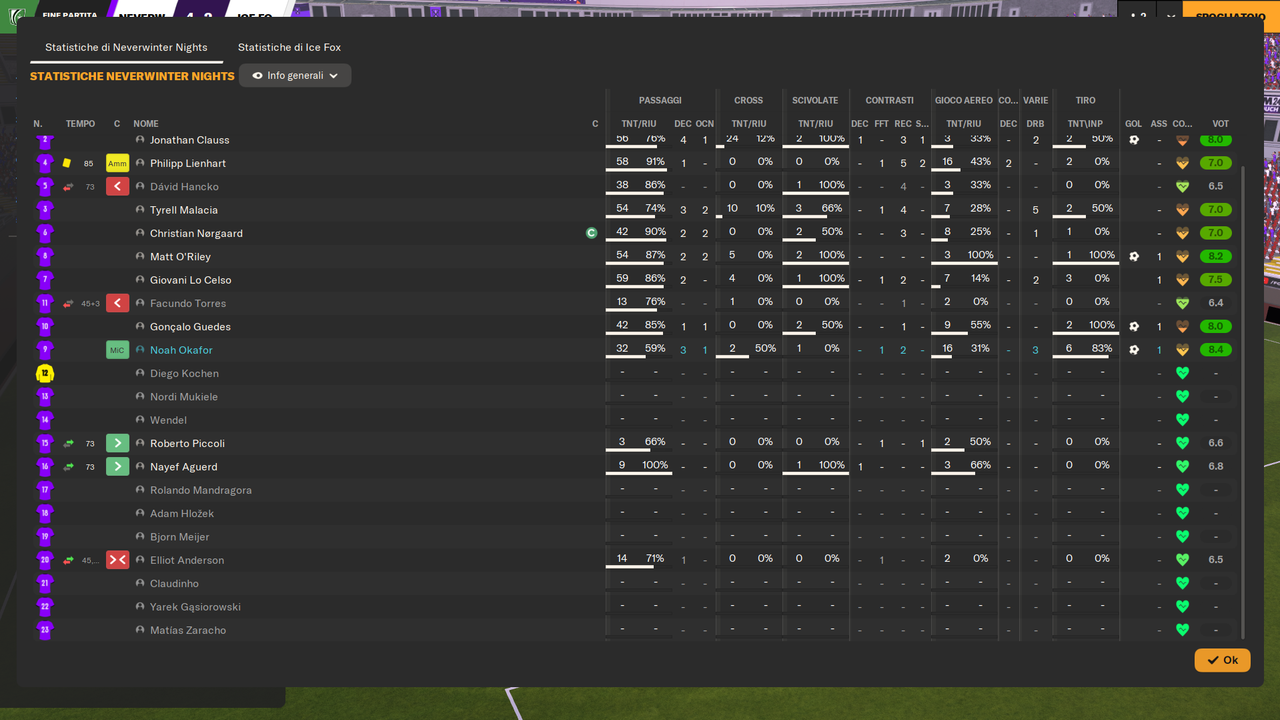Viewport: 1280px width, 720px height.
Task: Sort by the GOL column header
Action: click(1133, 124)
